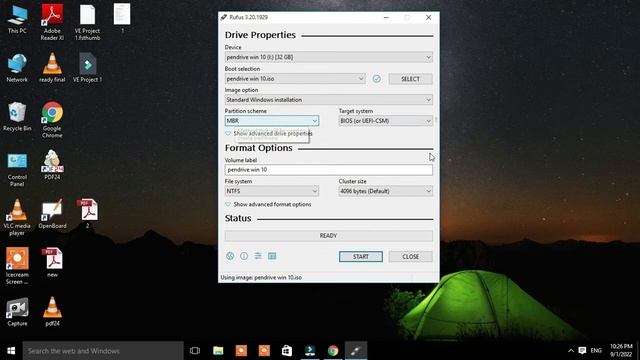Screen dimensions: 640x360
Task: Select PDF file named new on desktop
Action: [52, 262]
